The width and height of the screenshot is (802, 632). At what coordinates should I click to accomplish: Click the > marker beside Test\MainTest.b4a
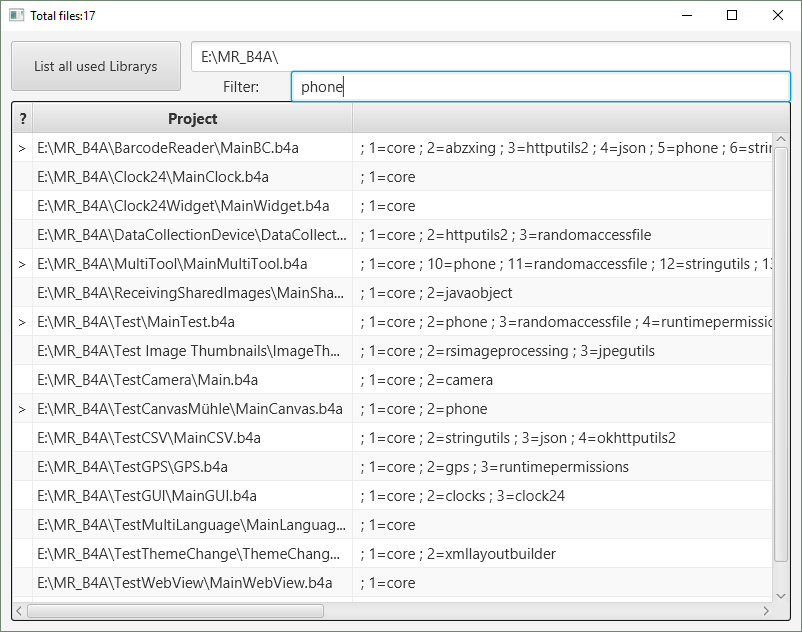(x=22, y=322)
